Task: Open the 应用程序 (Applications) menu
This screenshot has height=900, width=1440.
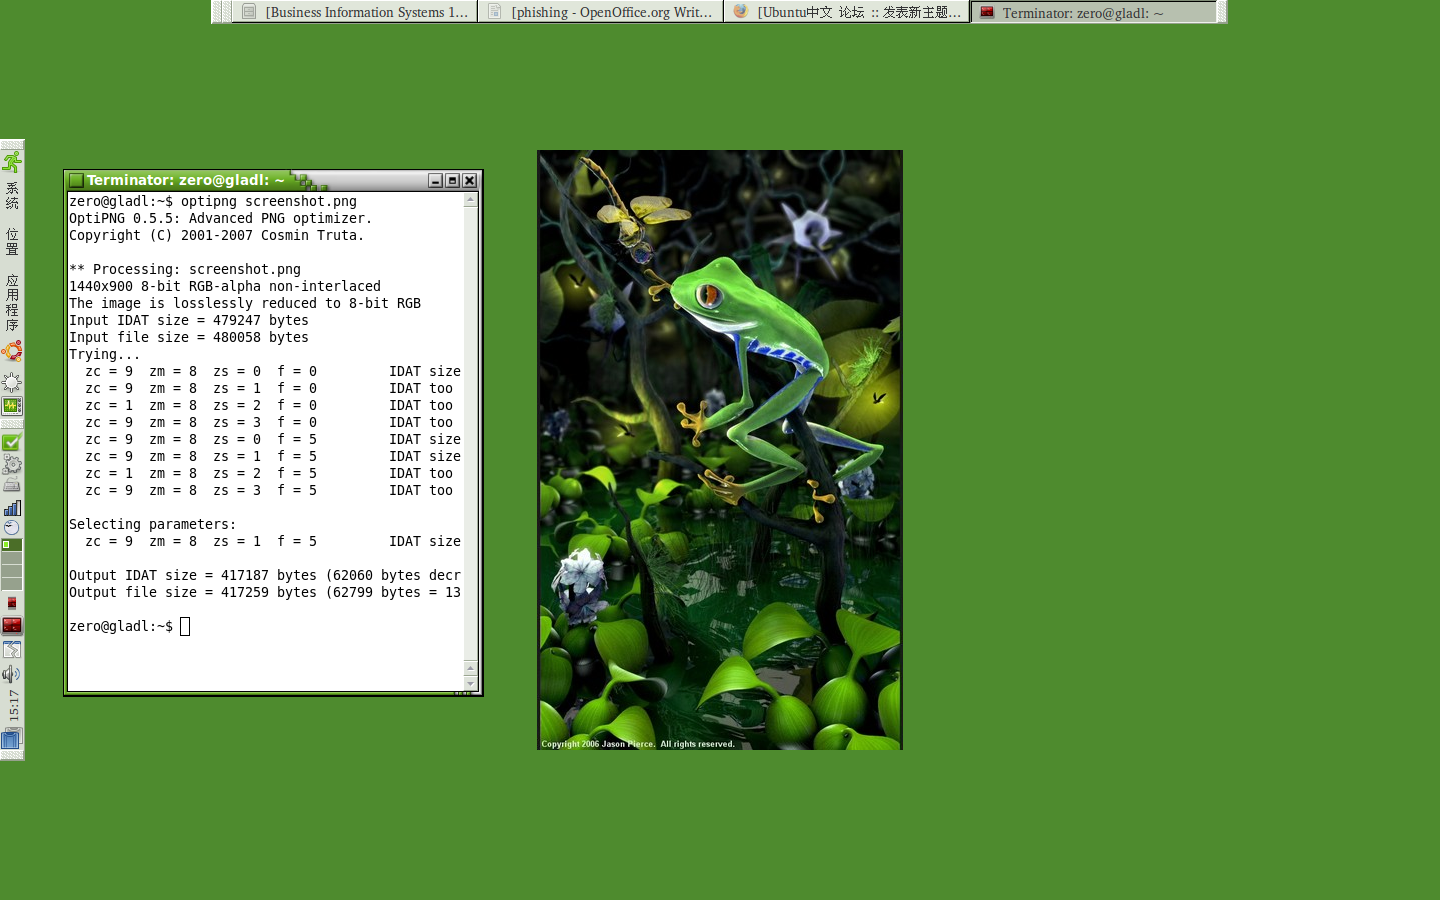Action: pyautogui.click(x=12, y=302)
